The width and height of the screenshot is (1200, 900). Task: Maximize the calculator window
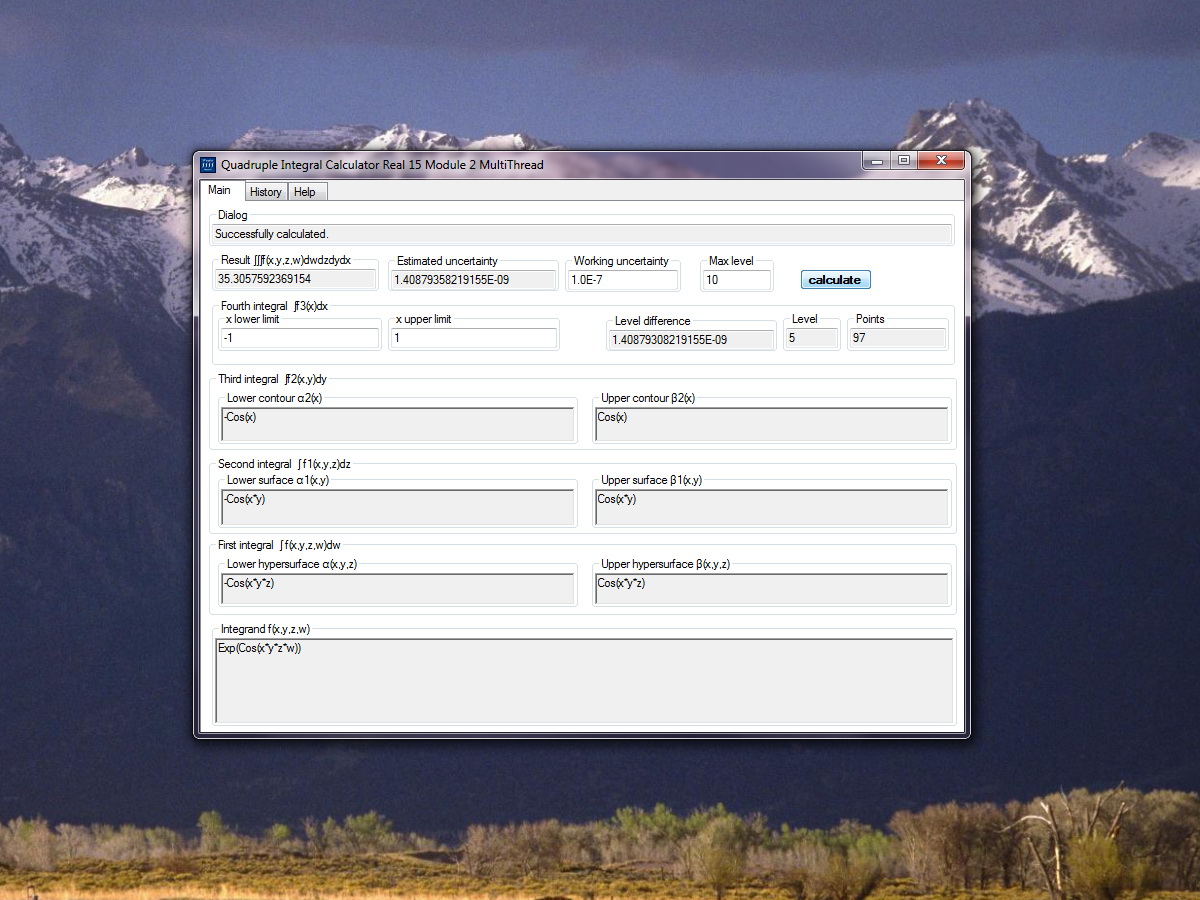pos(904,161)
